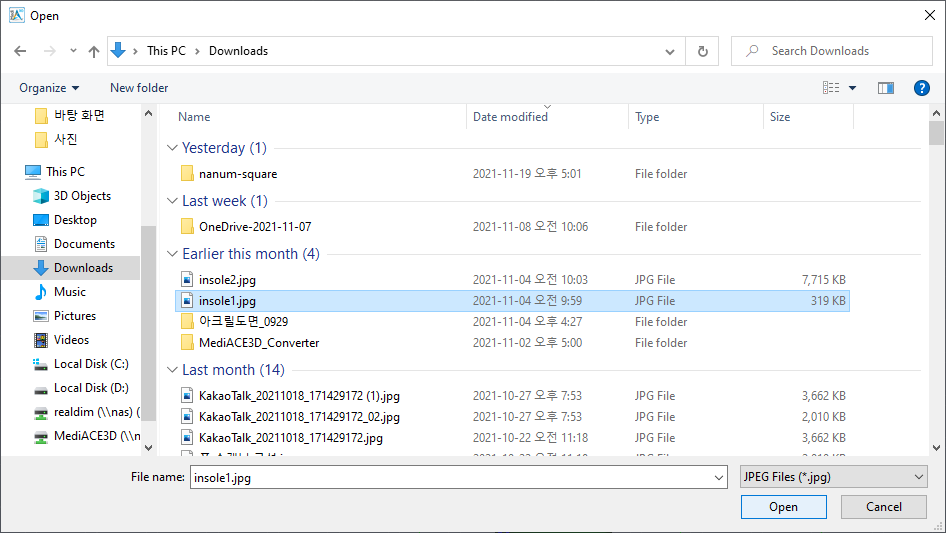Click New folder in toolbar

click(x=139, y=88)
